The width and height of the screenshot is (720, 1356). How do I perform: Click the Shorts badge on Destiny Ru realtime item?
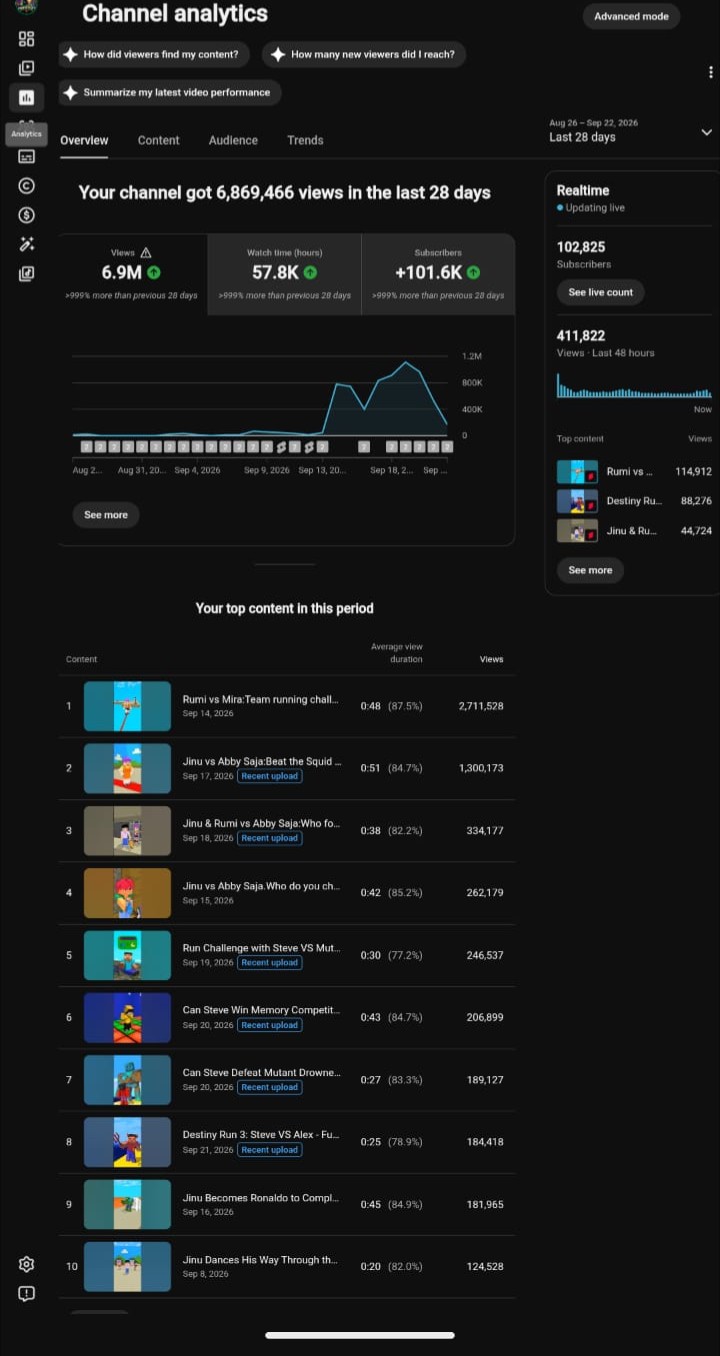pyautogui.click(x=591, y=506)
